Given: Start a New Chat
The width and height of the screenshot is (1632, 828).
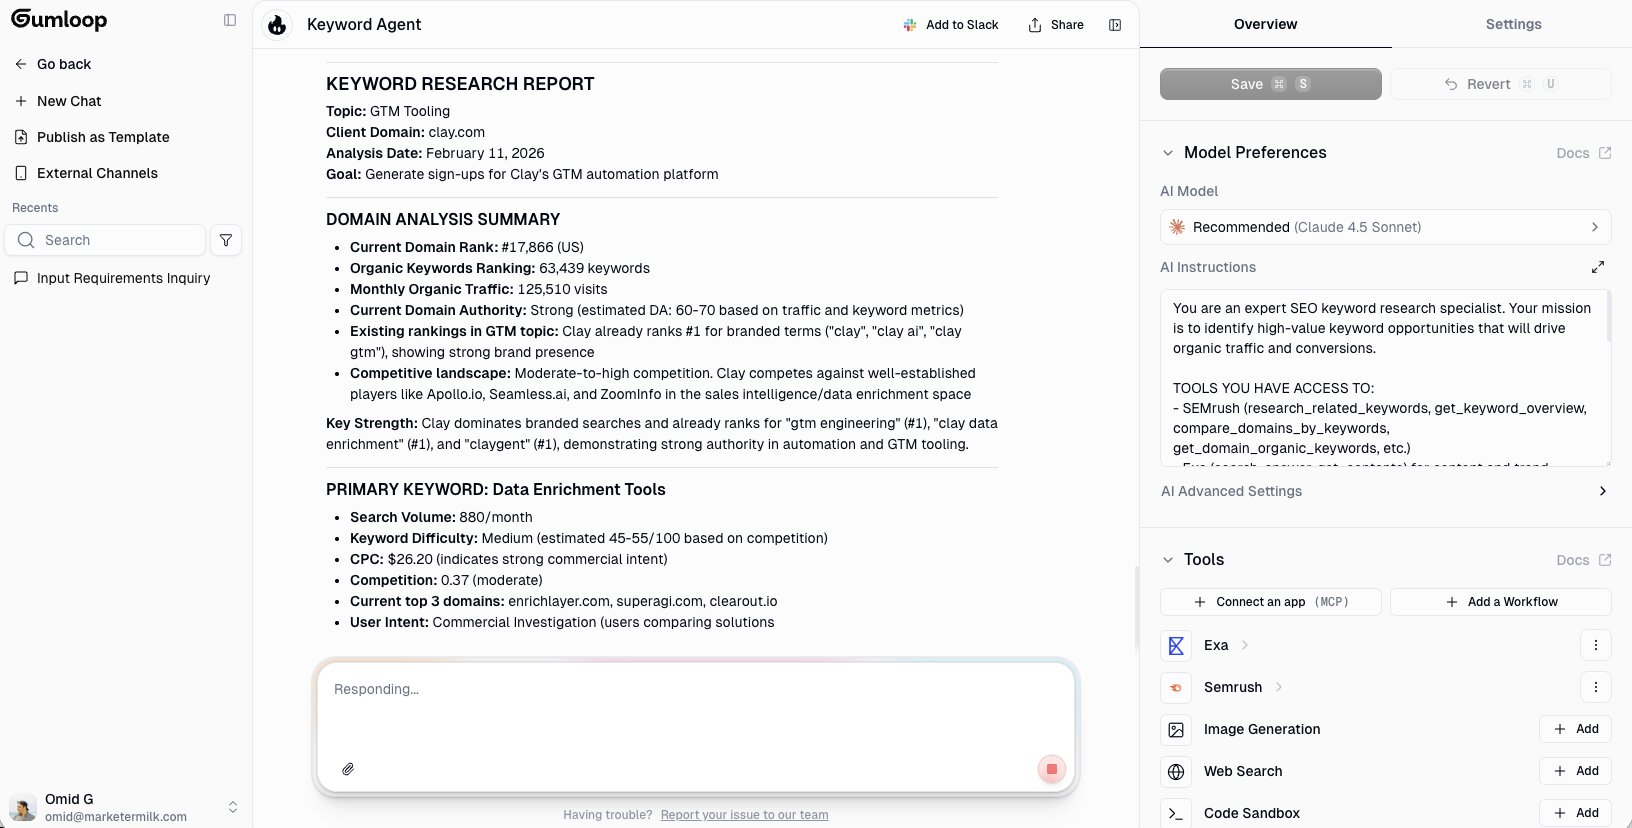Looking at the screenshot, I should pyautogui.click(x=58, y=101).
